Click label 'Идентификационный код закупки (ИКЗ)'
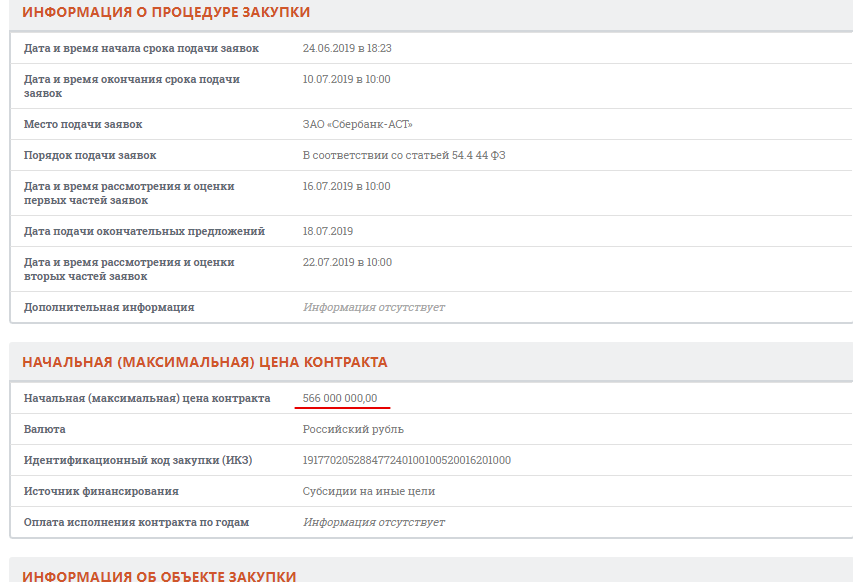This screenshot has height=582, width=853. 138,461
